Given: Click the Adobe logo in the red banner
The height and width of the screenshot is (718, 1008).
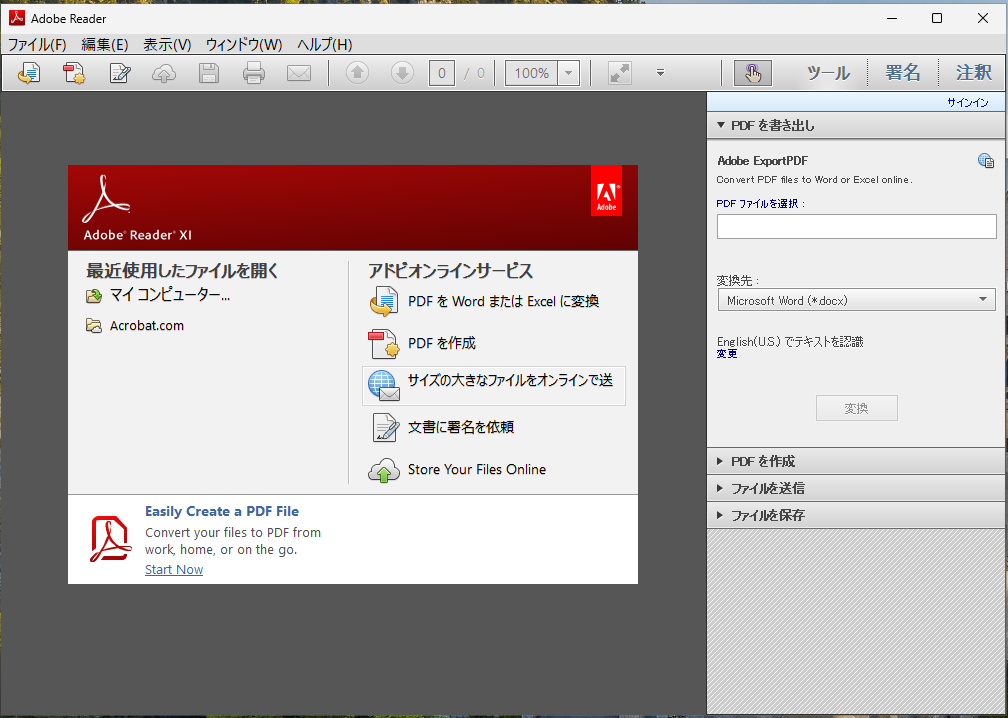Looking at the screenshot, I should coord(606,192).
